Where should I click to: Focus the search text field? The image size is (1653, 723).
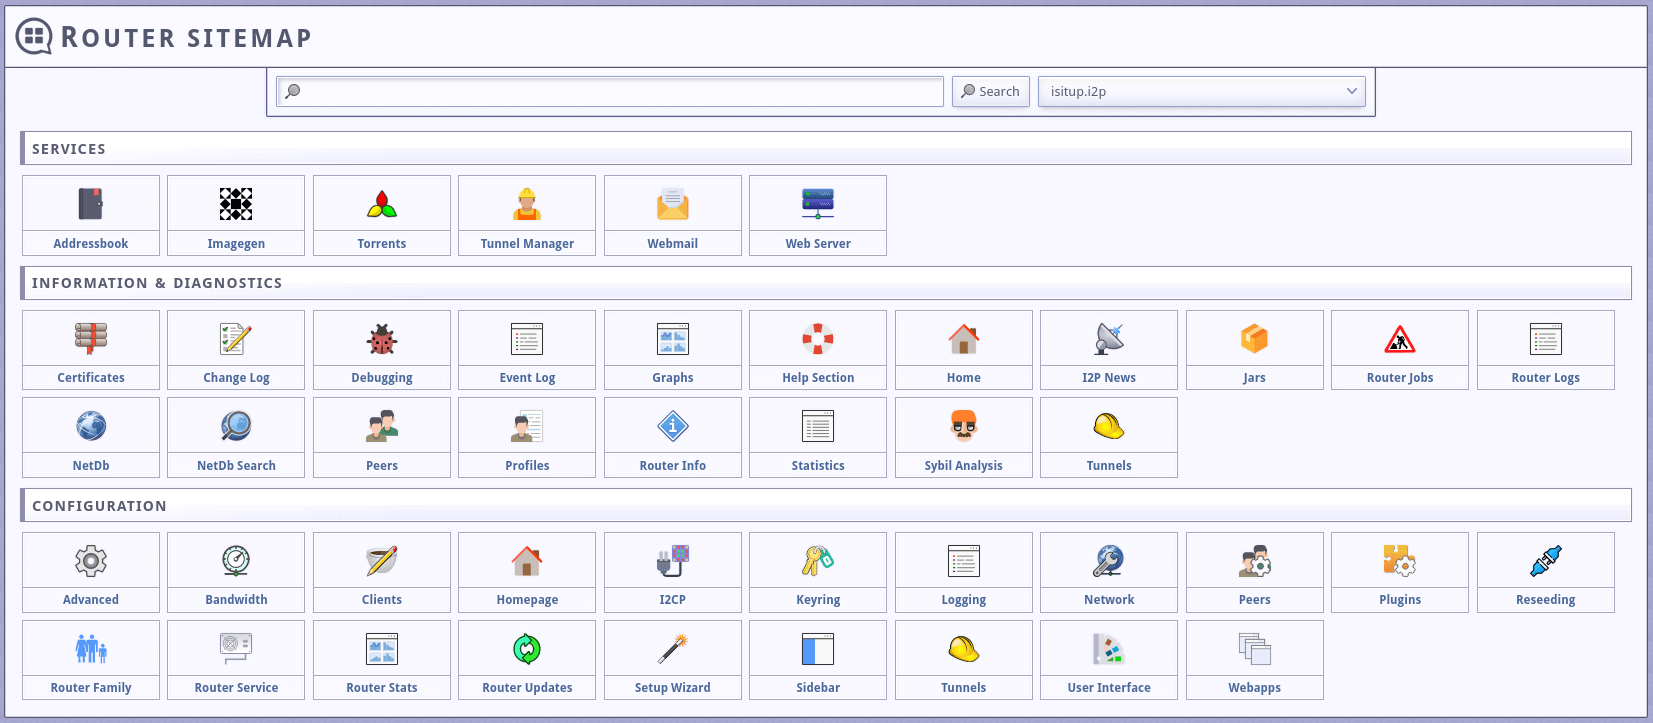pyautogui.click(x=610, y=91)
